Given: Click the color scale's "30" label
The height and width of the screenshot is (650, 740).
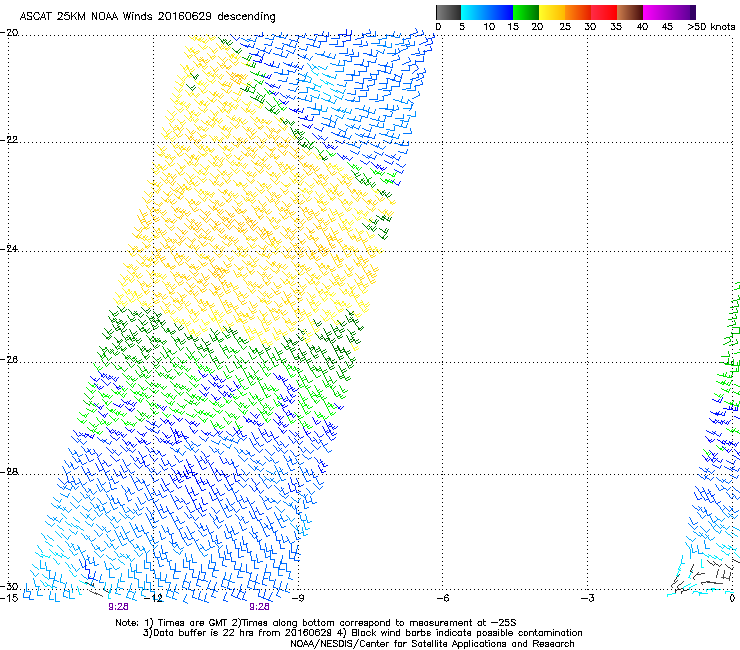Looking at the screenshot, I should [590, 27].
